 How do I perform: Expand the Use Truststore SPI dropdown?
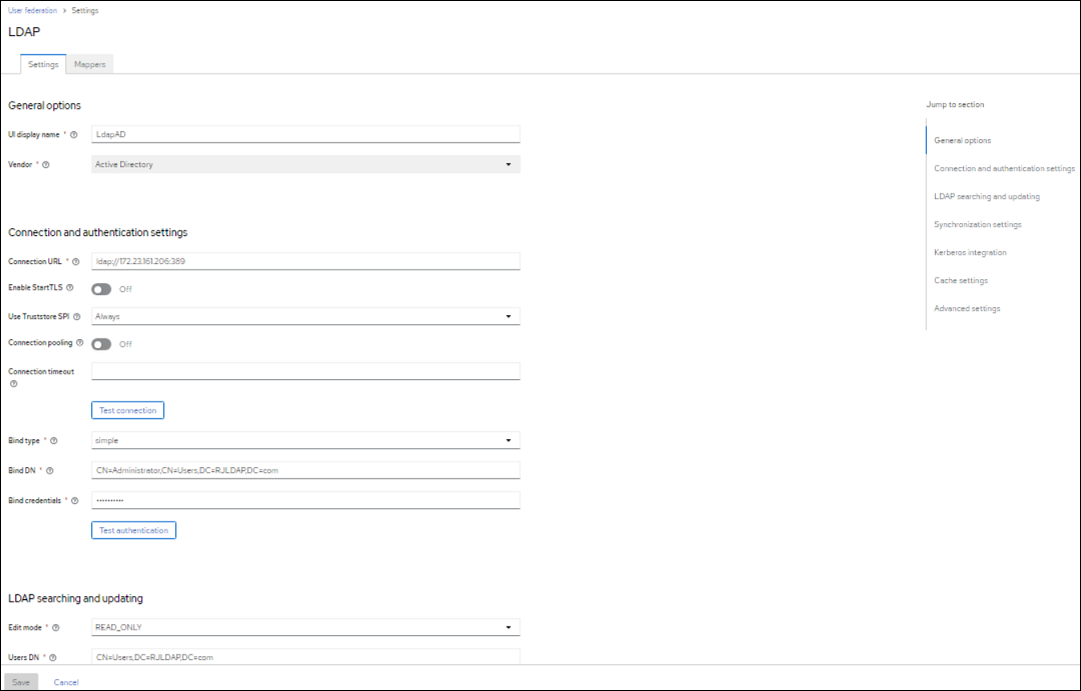306,316
